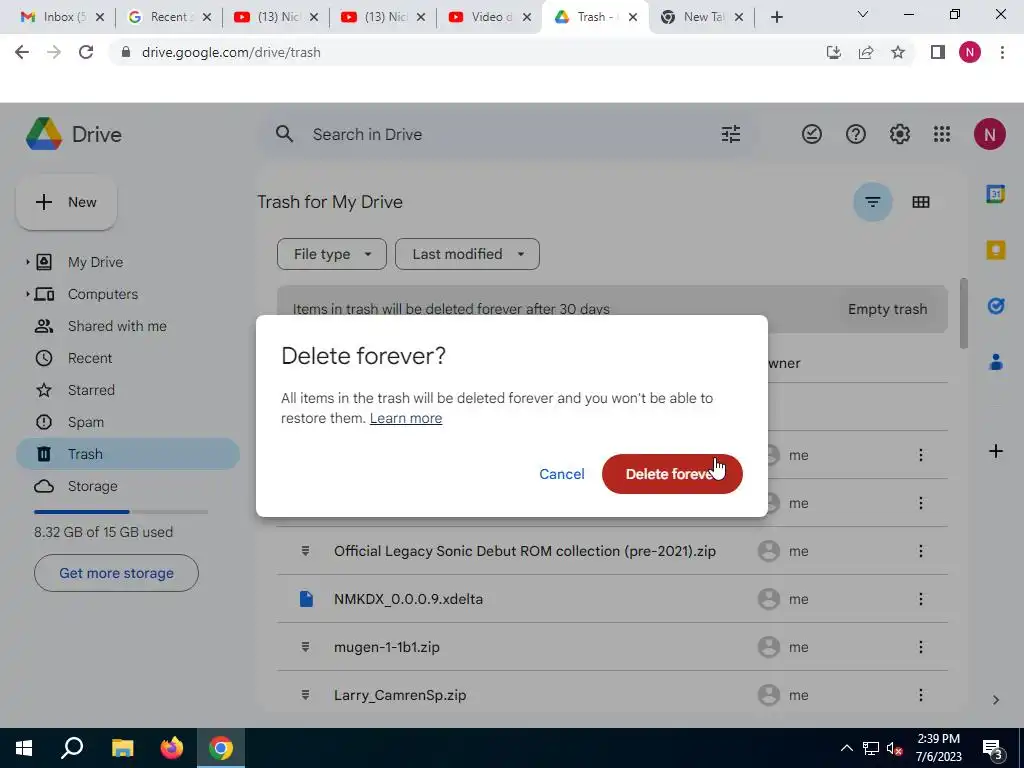Image resolution: width=1024 pixels, height=768 pixels.
Task: Open the Help question mark icon
Action: [x=856, y=135]
